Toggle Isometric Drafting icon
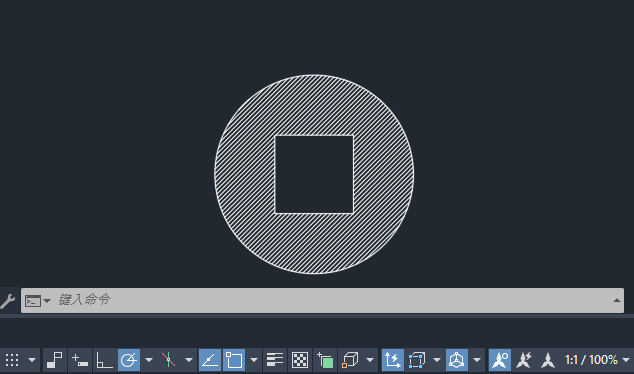 tap(169, 360)
